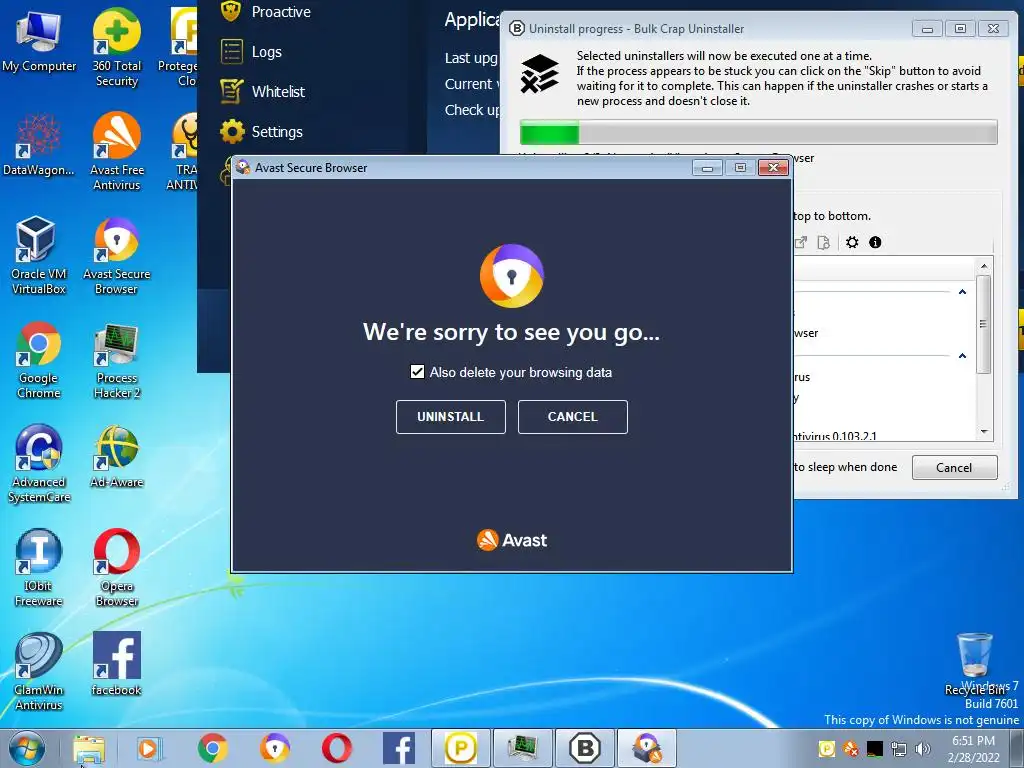This screenshot has width=1024, height=768.
Task: Click the CANCEL button in Avast dialog
Action: 573,417
